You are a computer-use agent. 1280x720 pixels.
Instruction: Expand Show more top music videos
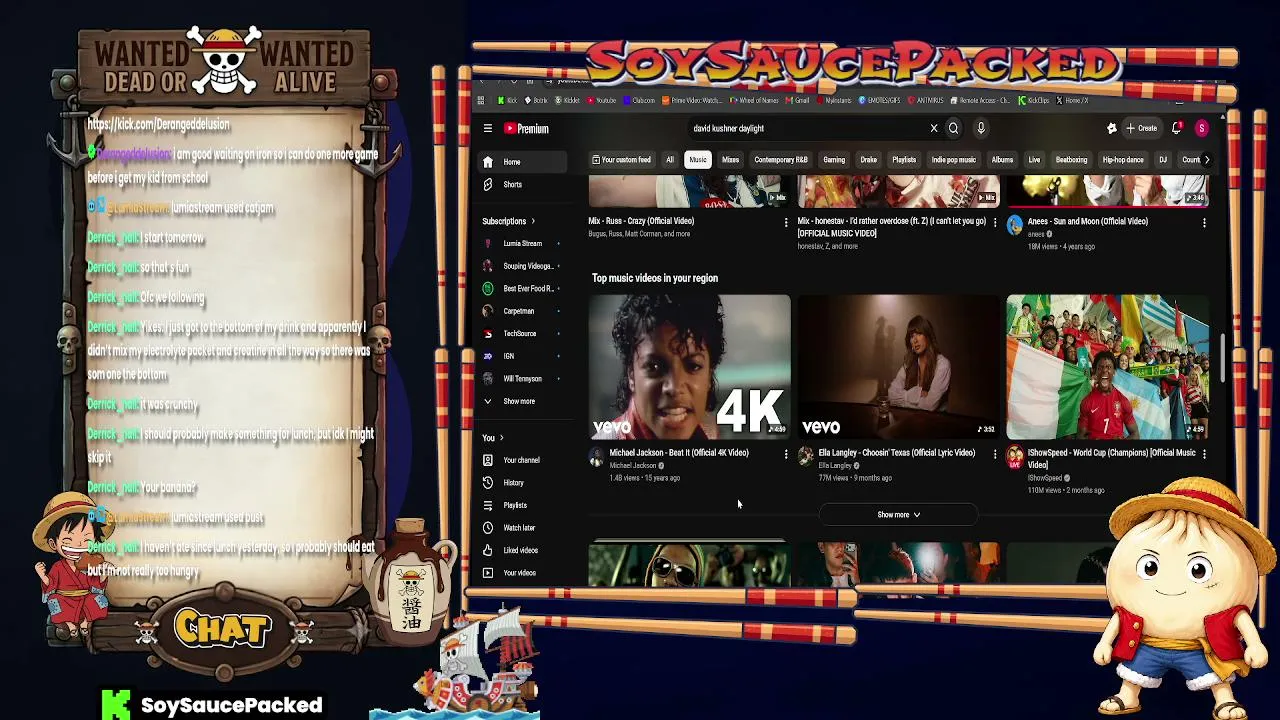pyautogui.click(x=898, y=515)
